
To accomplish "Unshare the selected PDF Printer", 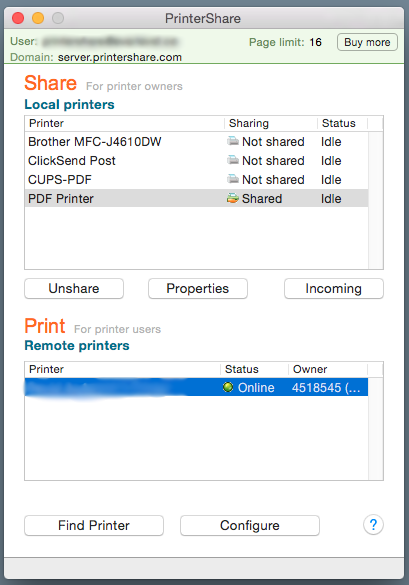I will pyautogui.click(x=74, y=288).
